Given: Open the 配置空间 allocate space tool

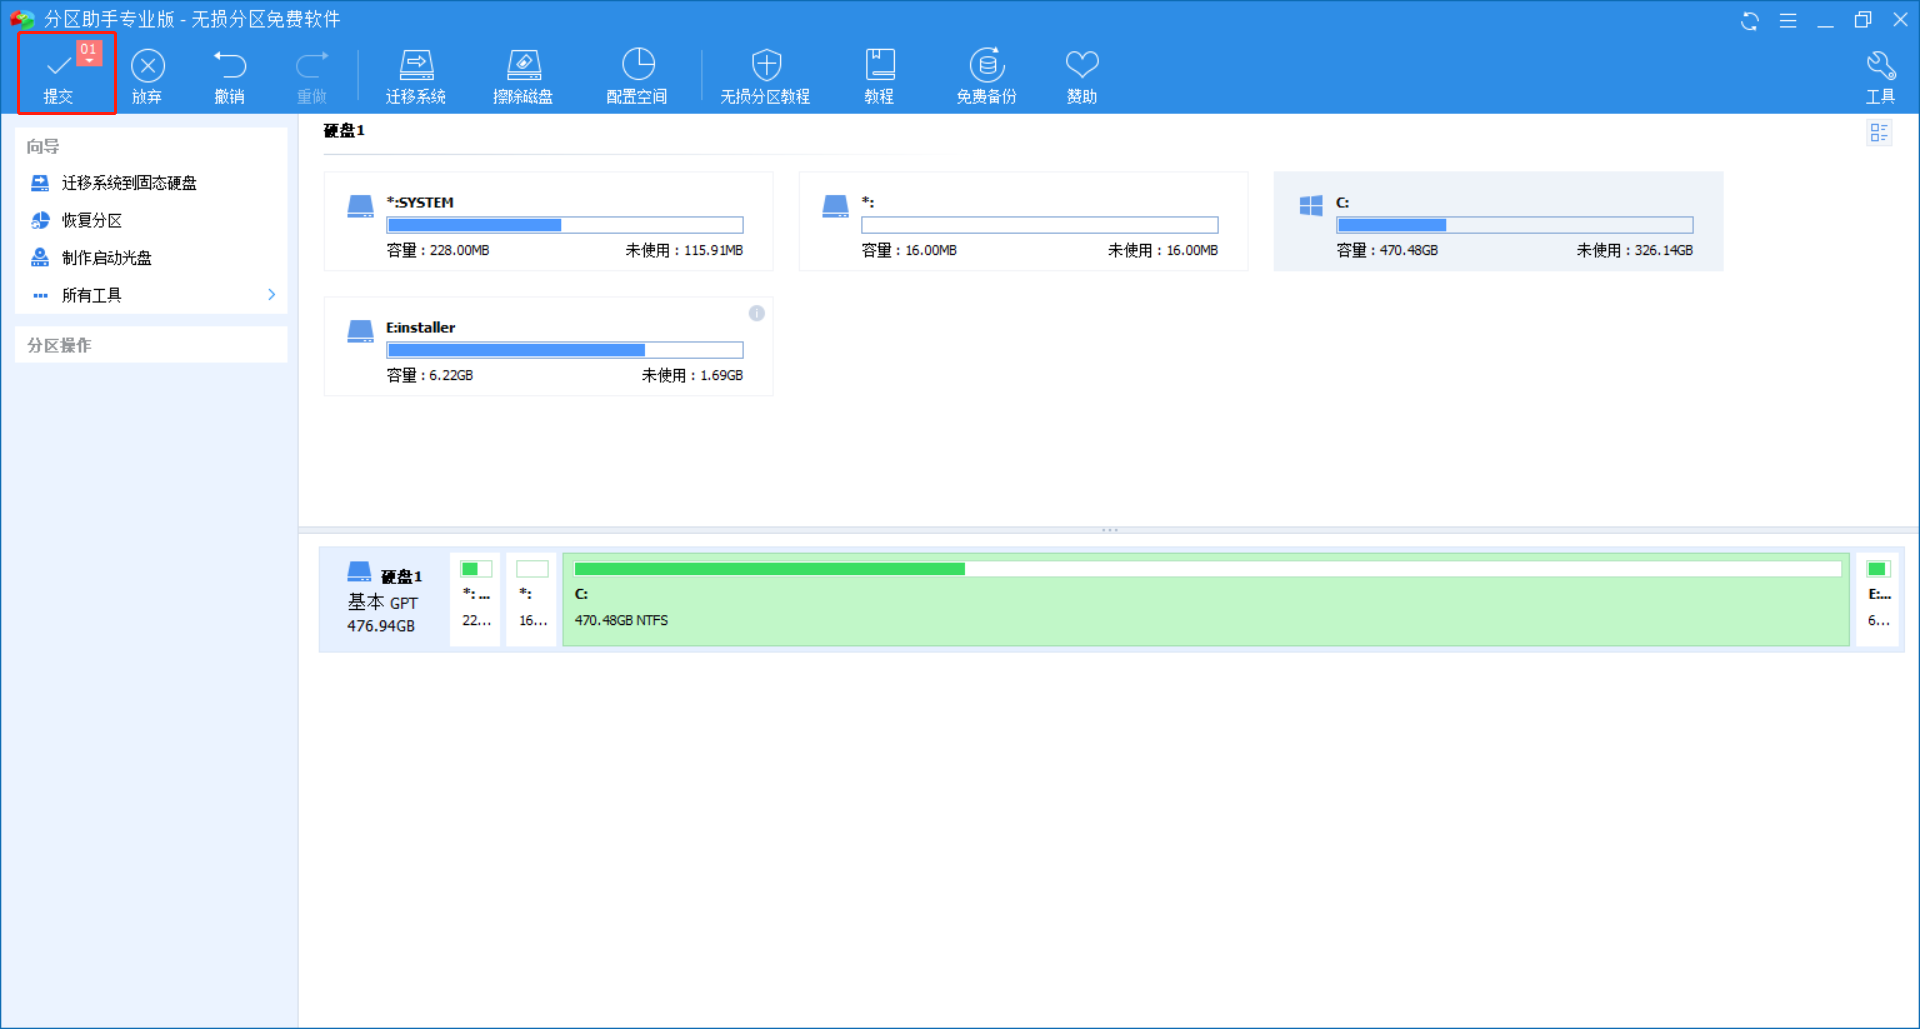Looking at the screenshot, I should 637,67.
